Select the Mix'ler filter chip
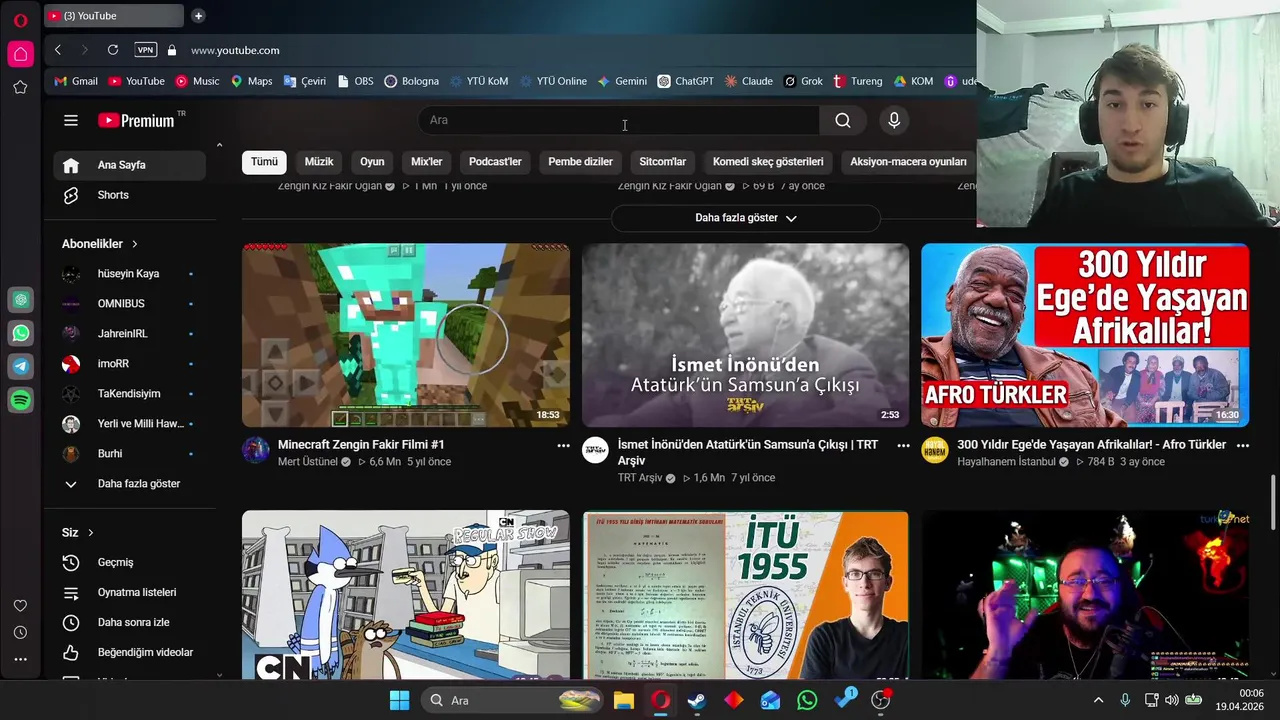Viewport: 1280px width, 720px height. (427, 162)
